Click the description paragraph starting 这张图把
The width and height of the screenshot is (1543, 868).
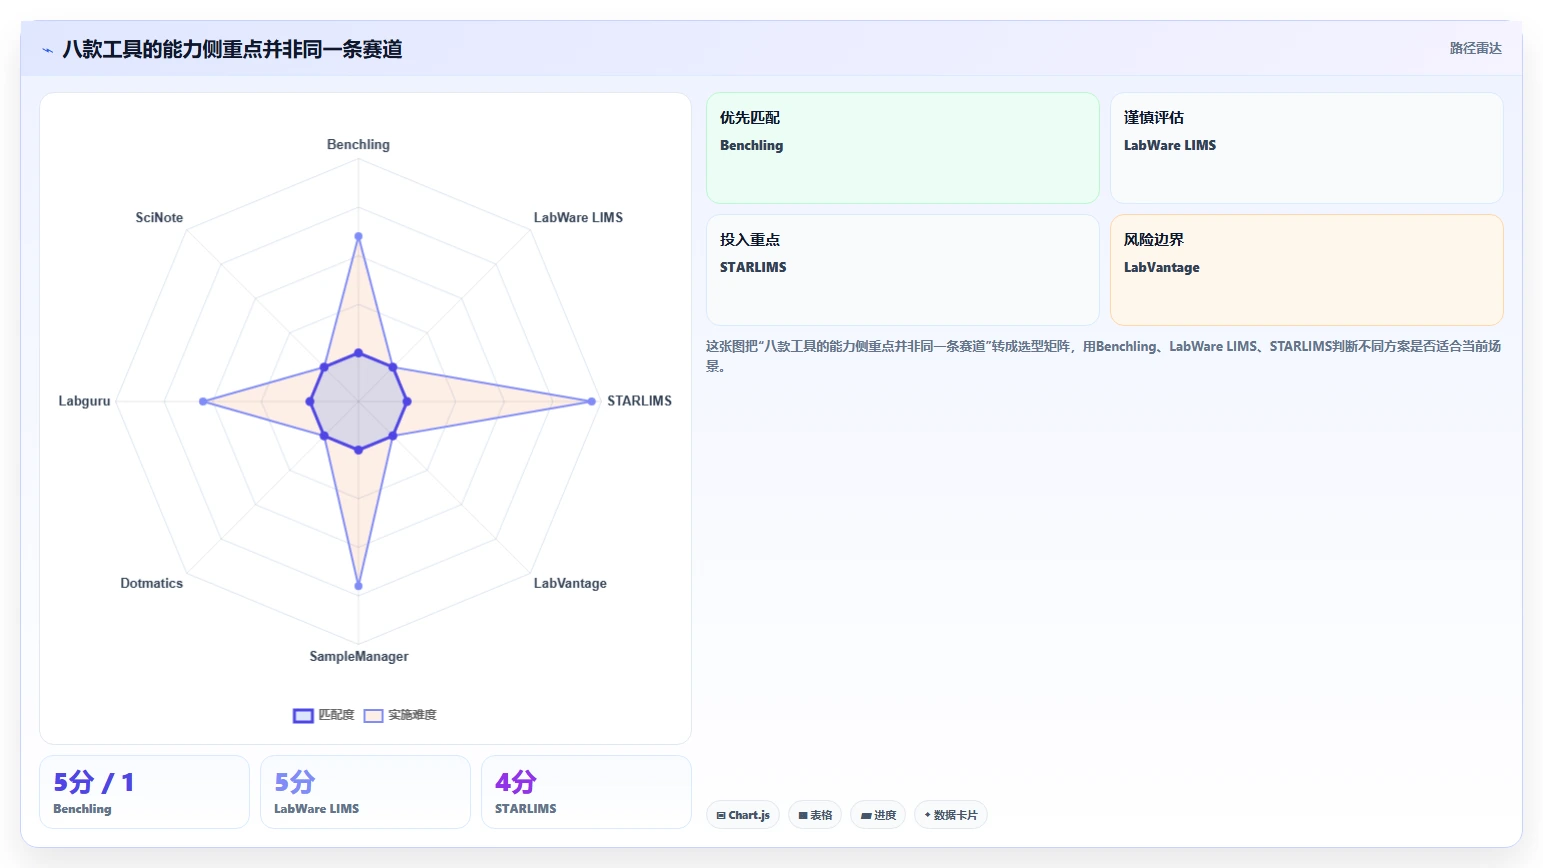point(1104,356)
